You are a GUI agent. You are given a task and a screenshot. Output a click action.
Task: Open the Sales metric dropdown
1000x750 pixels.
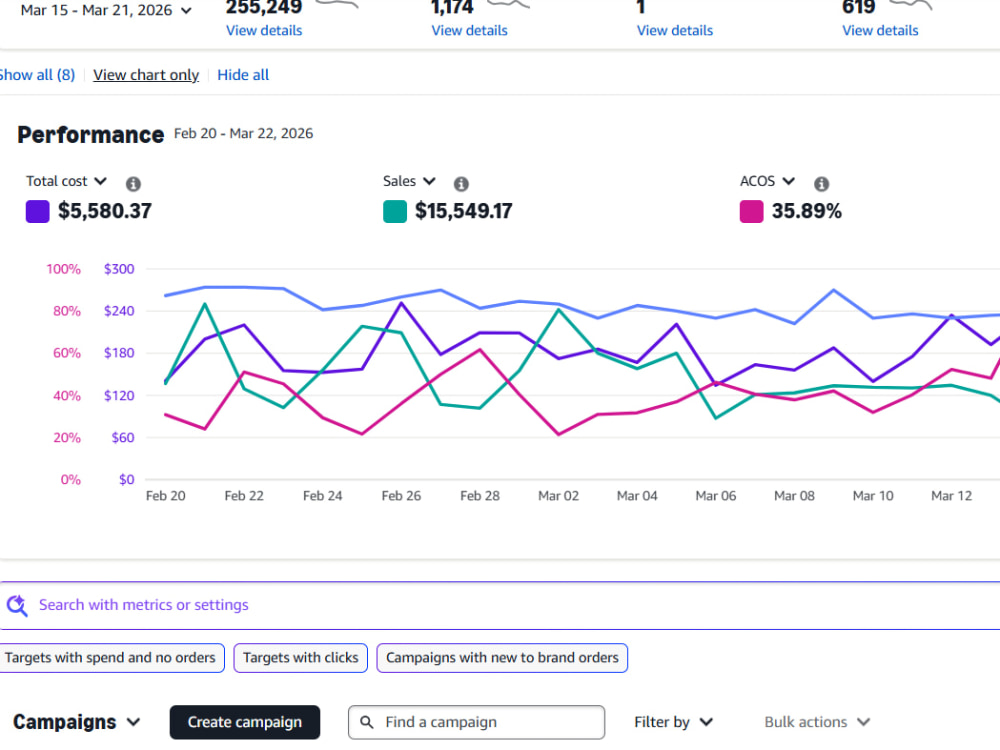click(409, 181)
